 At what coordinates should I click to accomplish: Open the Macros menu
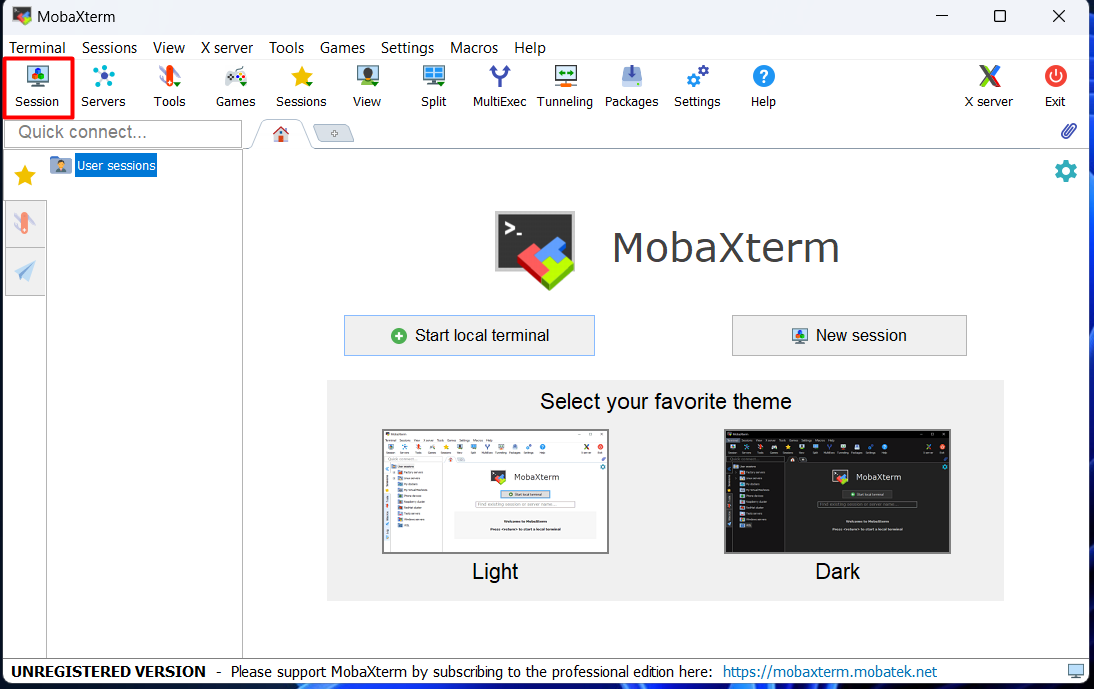click(x=474, y=47)
